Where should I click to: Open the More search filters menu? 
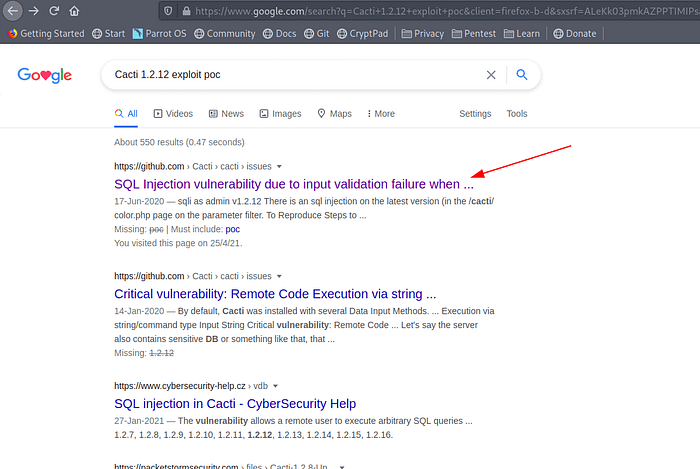click(x=381, y=114)
